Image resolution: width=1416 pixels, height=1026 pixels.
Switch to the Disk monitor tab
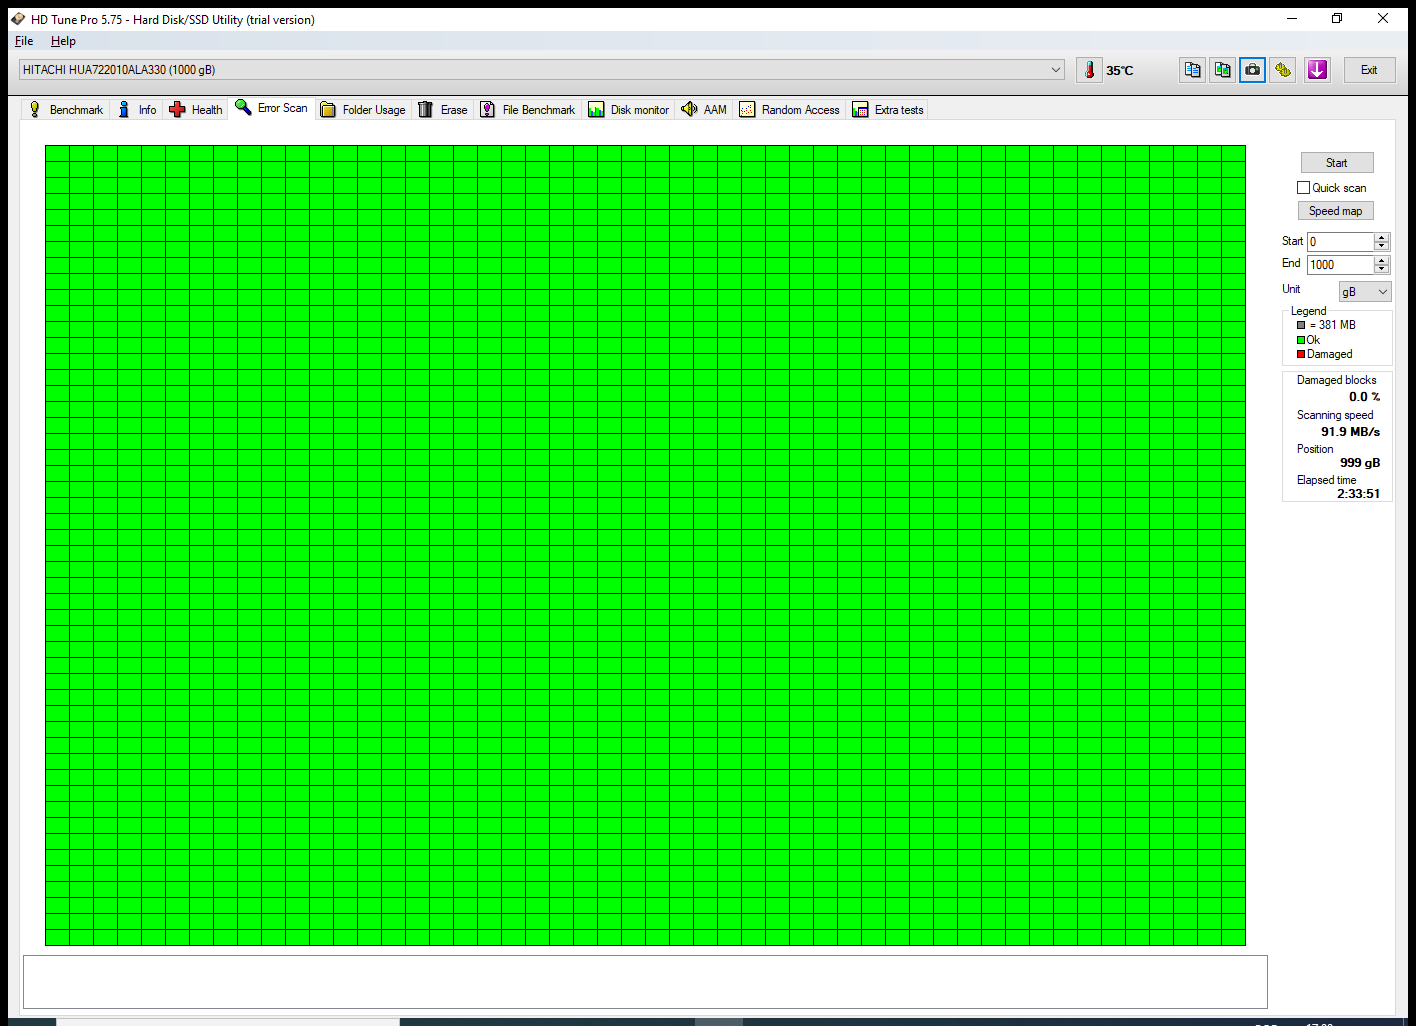pyautogui.click(x=629, y=110)
